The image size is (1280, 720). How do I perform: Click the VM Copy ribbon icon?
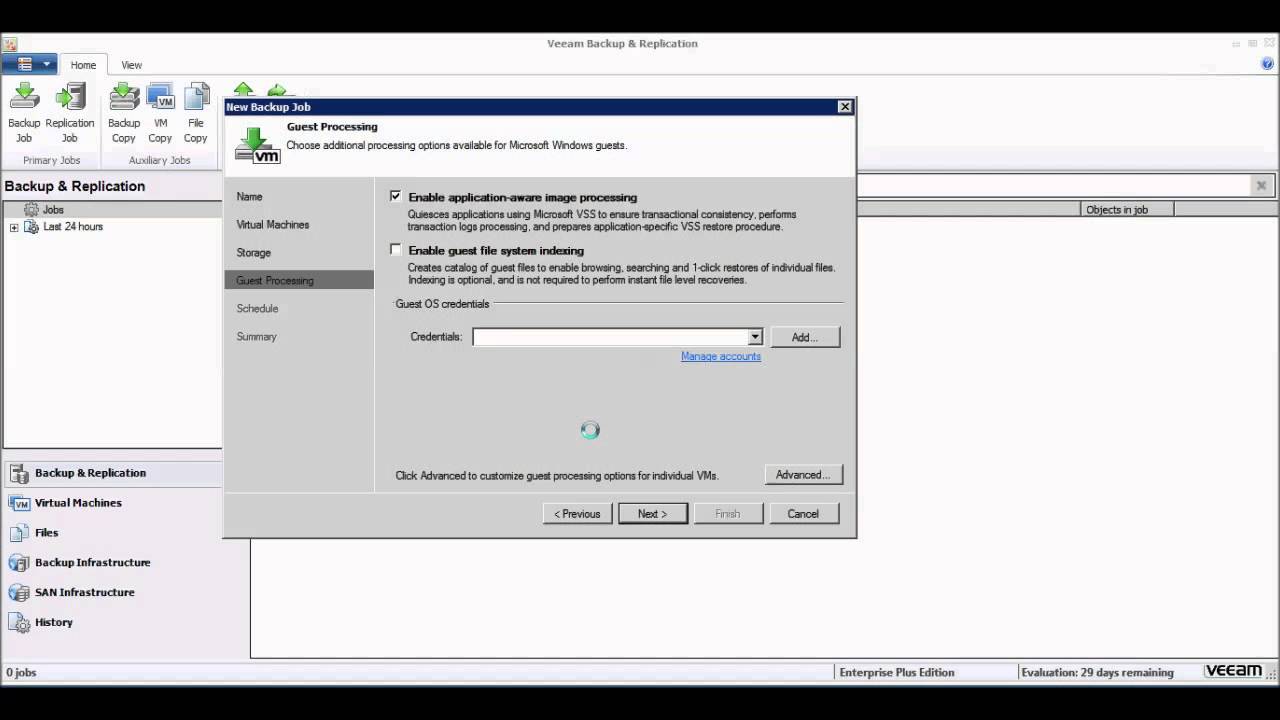(x=160, y=97)
